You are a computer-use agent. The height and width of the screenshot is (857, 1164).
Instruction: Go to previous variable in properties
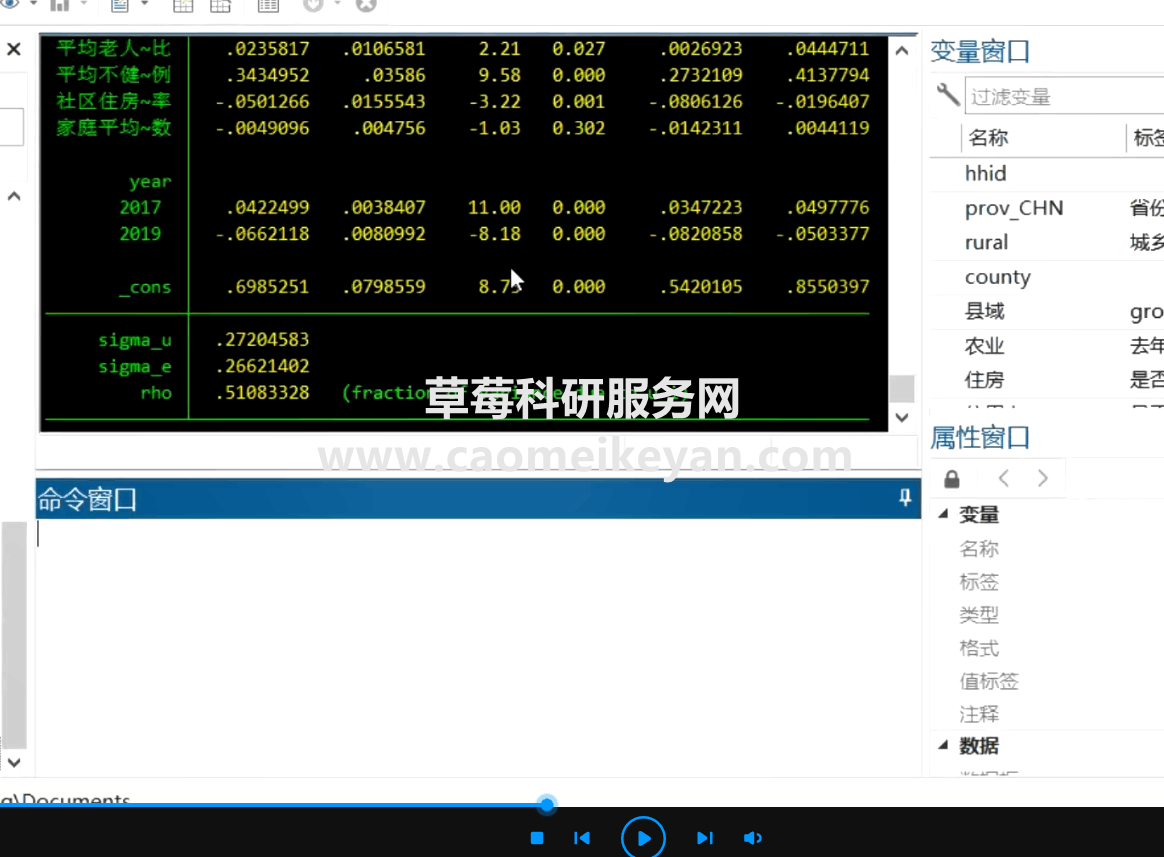(x=1004, y=478)
